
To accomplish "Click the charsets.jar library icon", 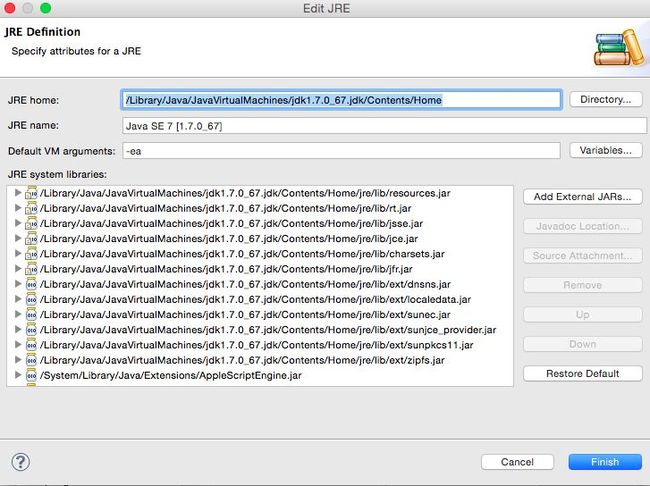I will pos(31,254).
